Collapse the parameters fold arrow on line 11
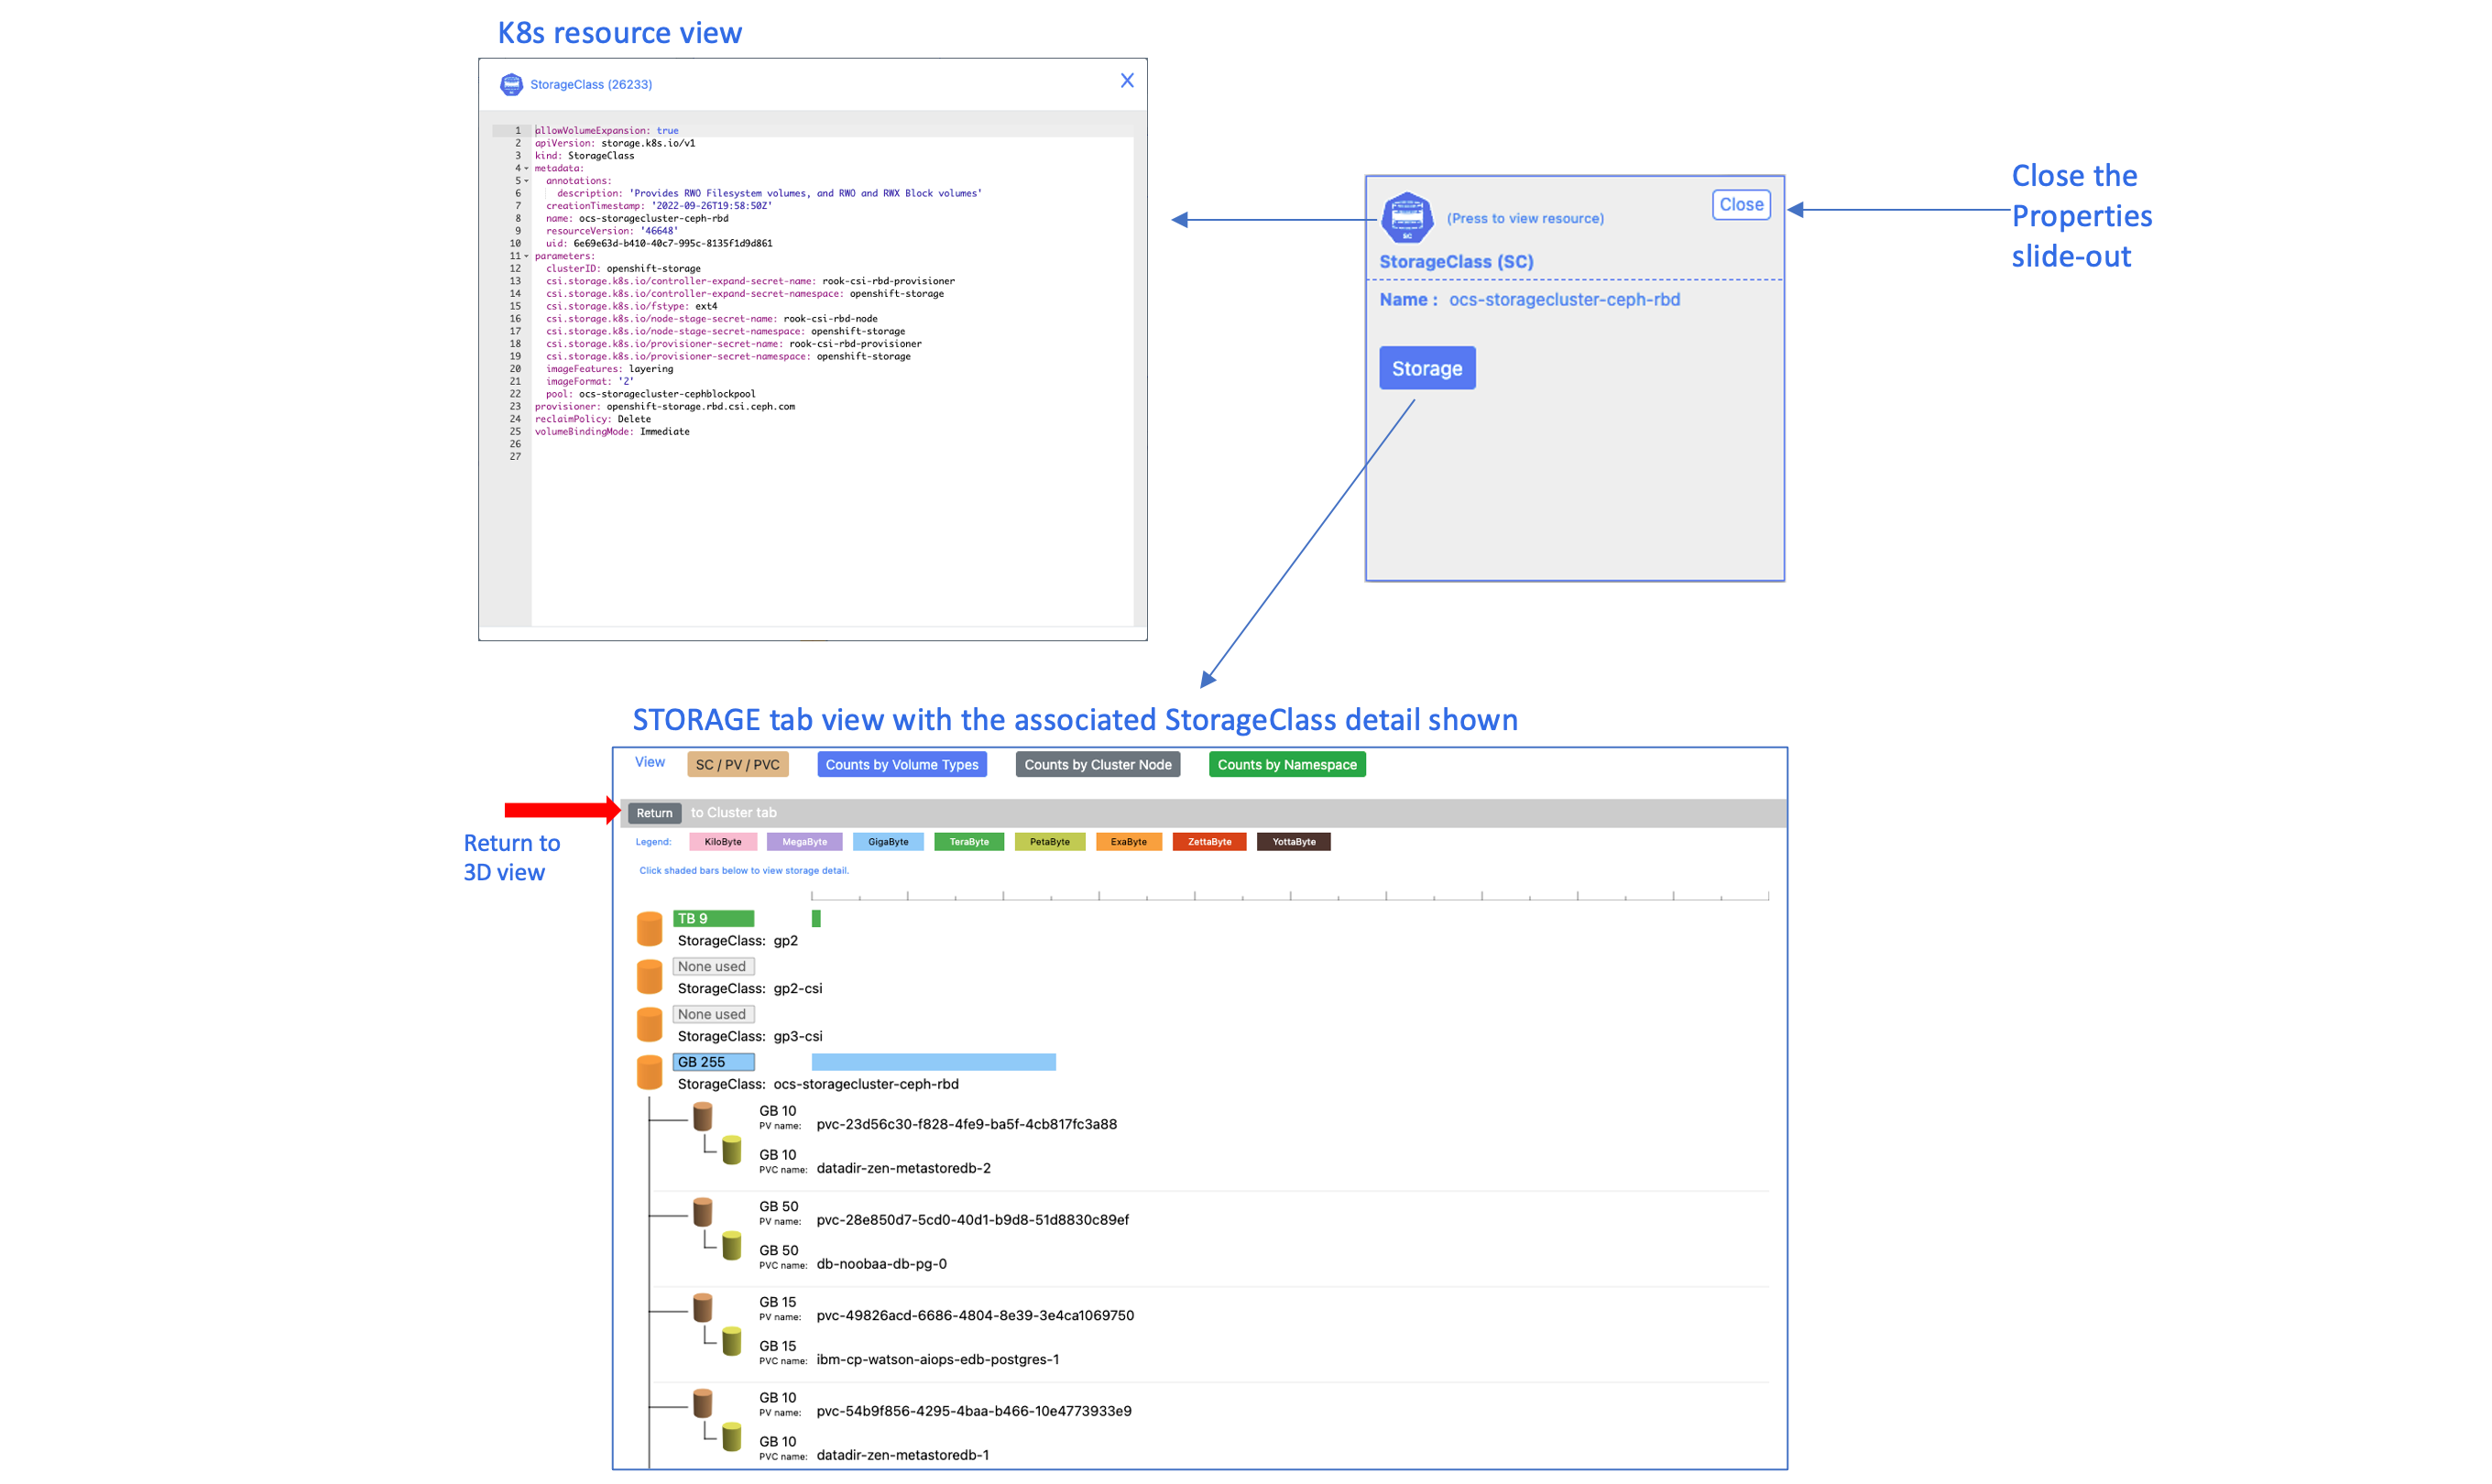The height and width of the screenshot is (1484, 2492). 527,256
